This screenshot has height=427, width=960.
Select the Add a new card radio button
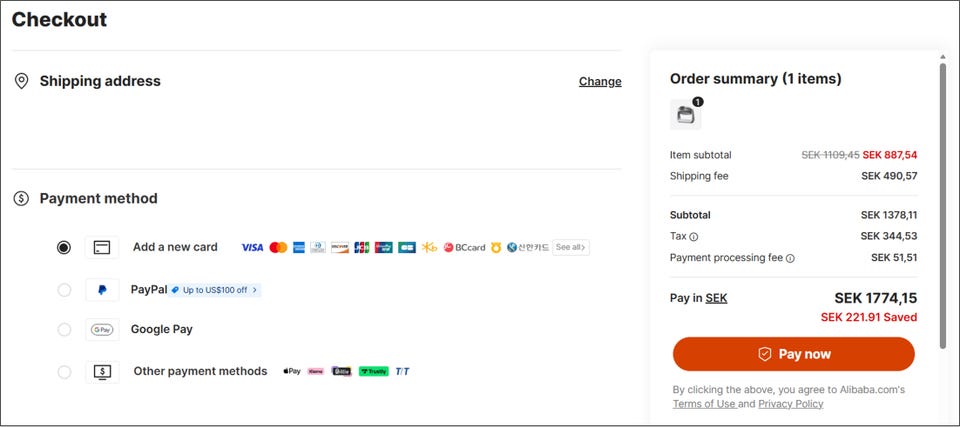pos(64,247)
